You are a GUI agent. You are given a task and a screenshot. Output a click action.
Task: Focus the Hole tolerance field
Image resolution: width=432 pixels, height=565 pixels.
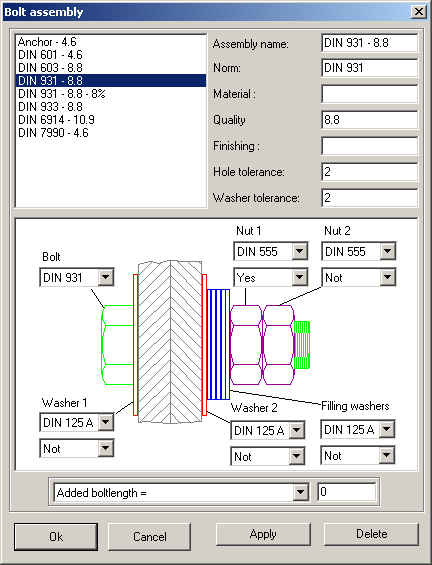click(370, 172)
